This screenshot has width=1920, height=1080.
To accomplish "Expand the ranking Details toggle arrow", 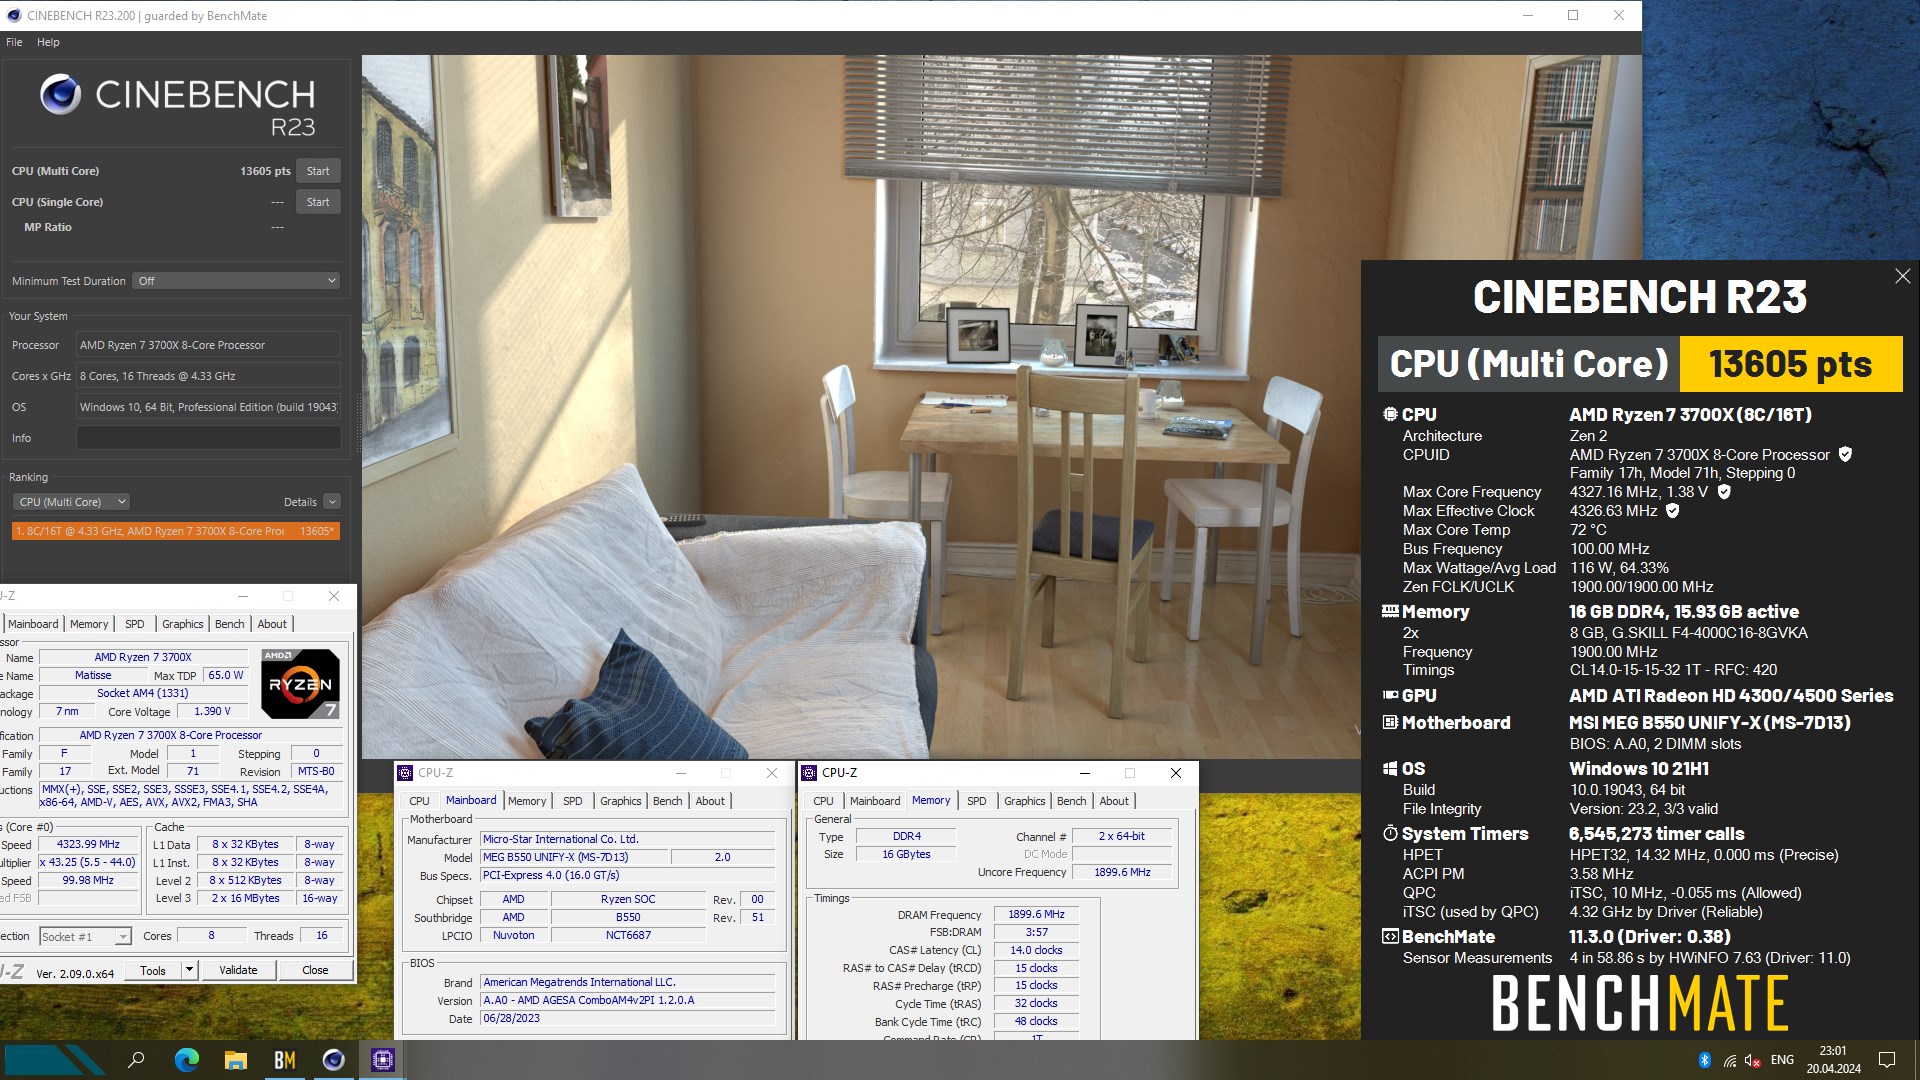I will [x=332, y=502].
